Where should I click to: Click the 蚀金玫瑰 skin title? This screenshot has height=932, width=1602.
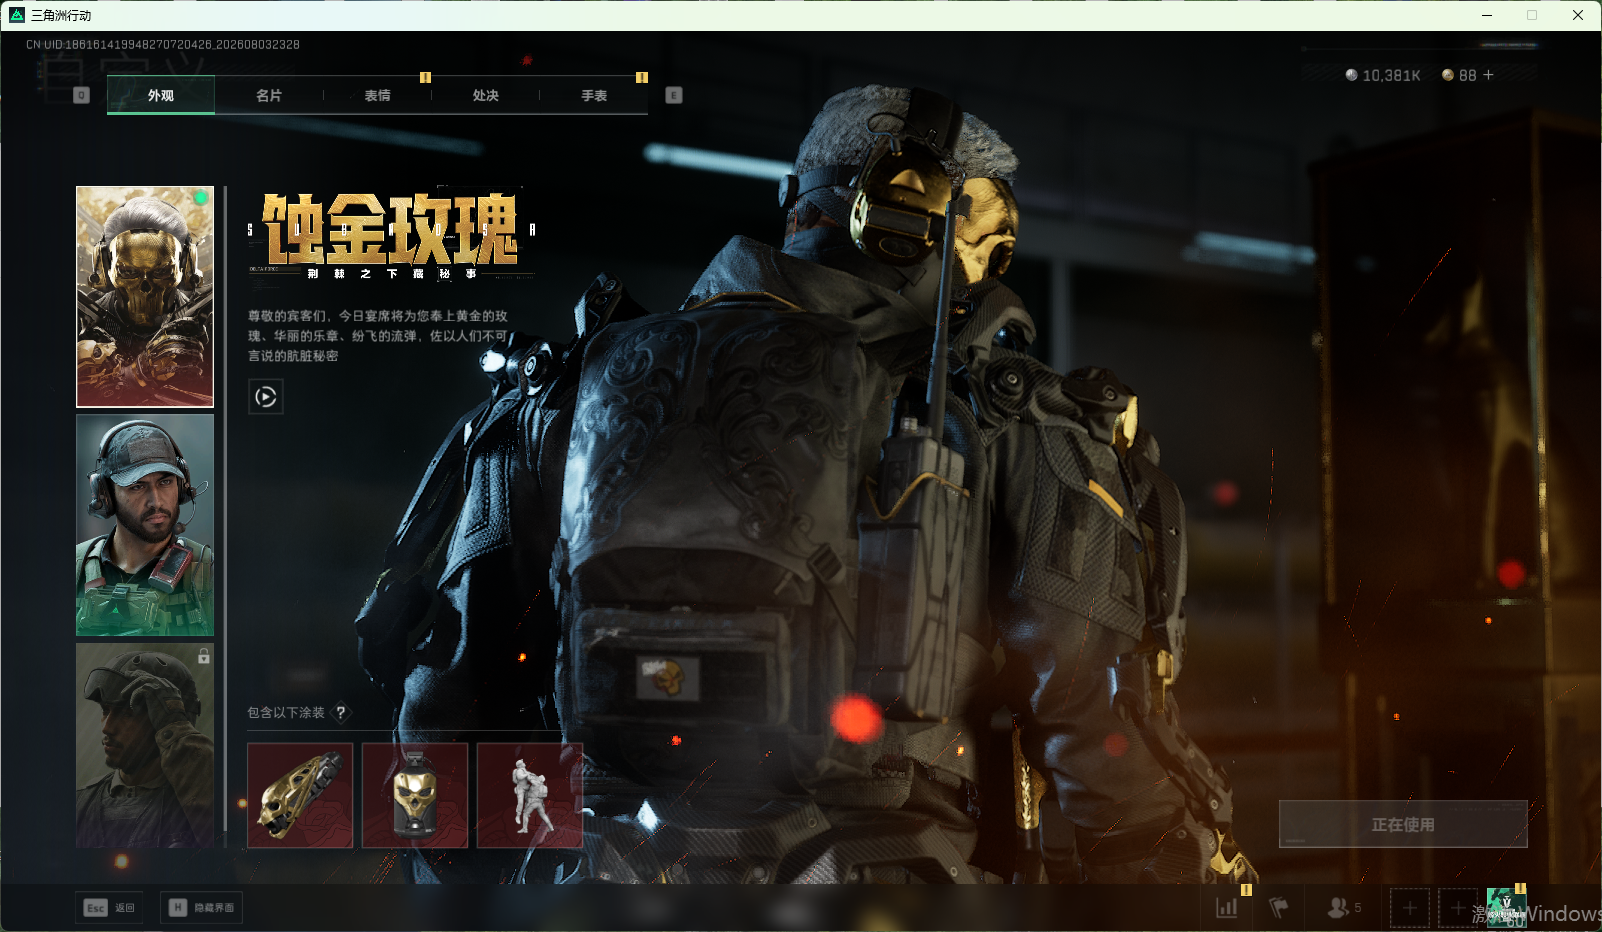[391, 229]
